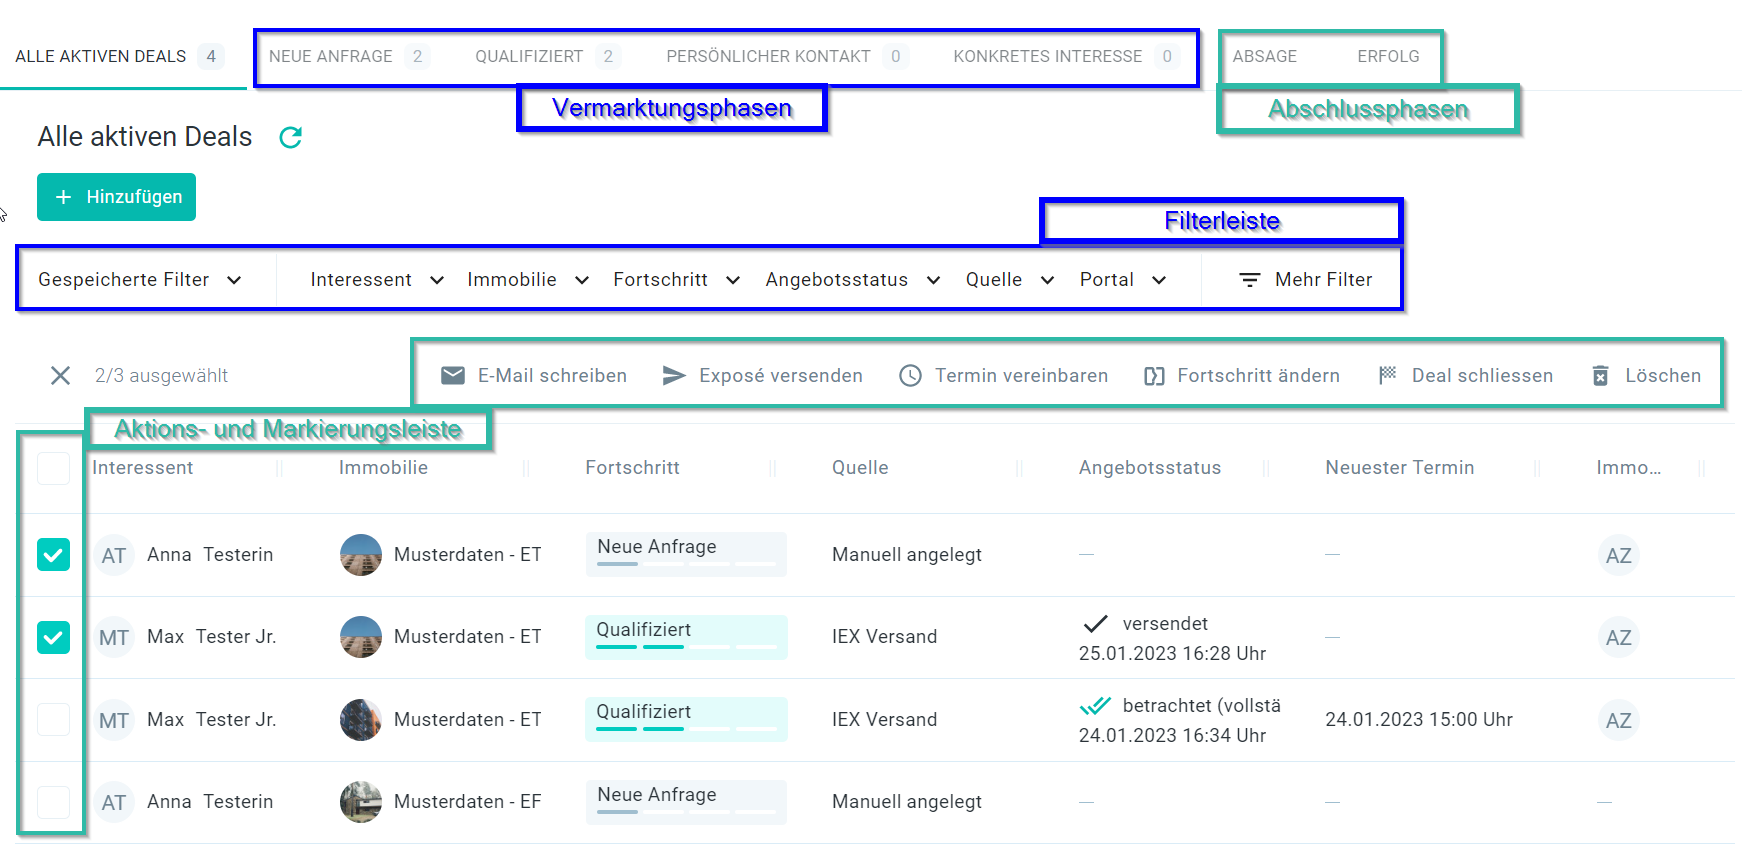This screenshot has width=1742, height=845.
Task: Toggle the select-all checkbox in table header
Action: coord(54,468)
